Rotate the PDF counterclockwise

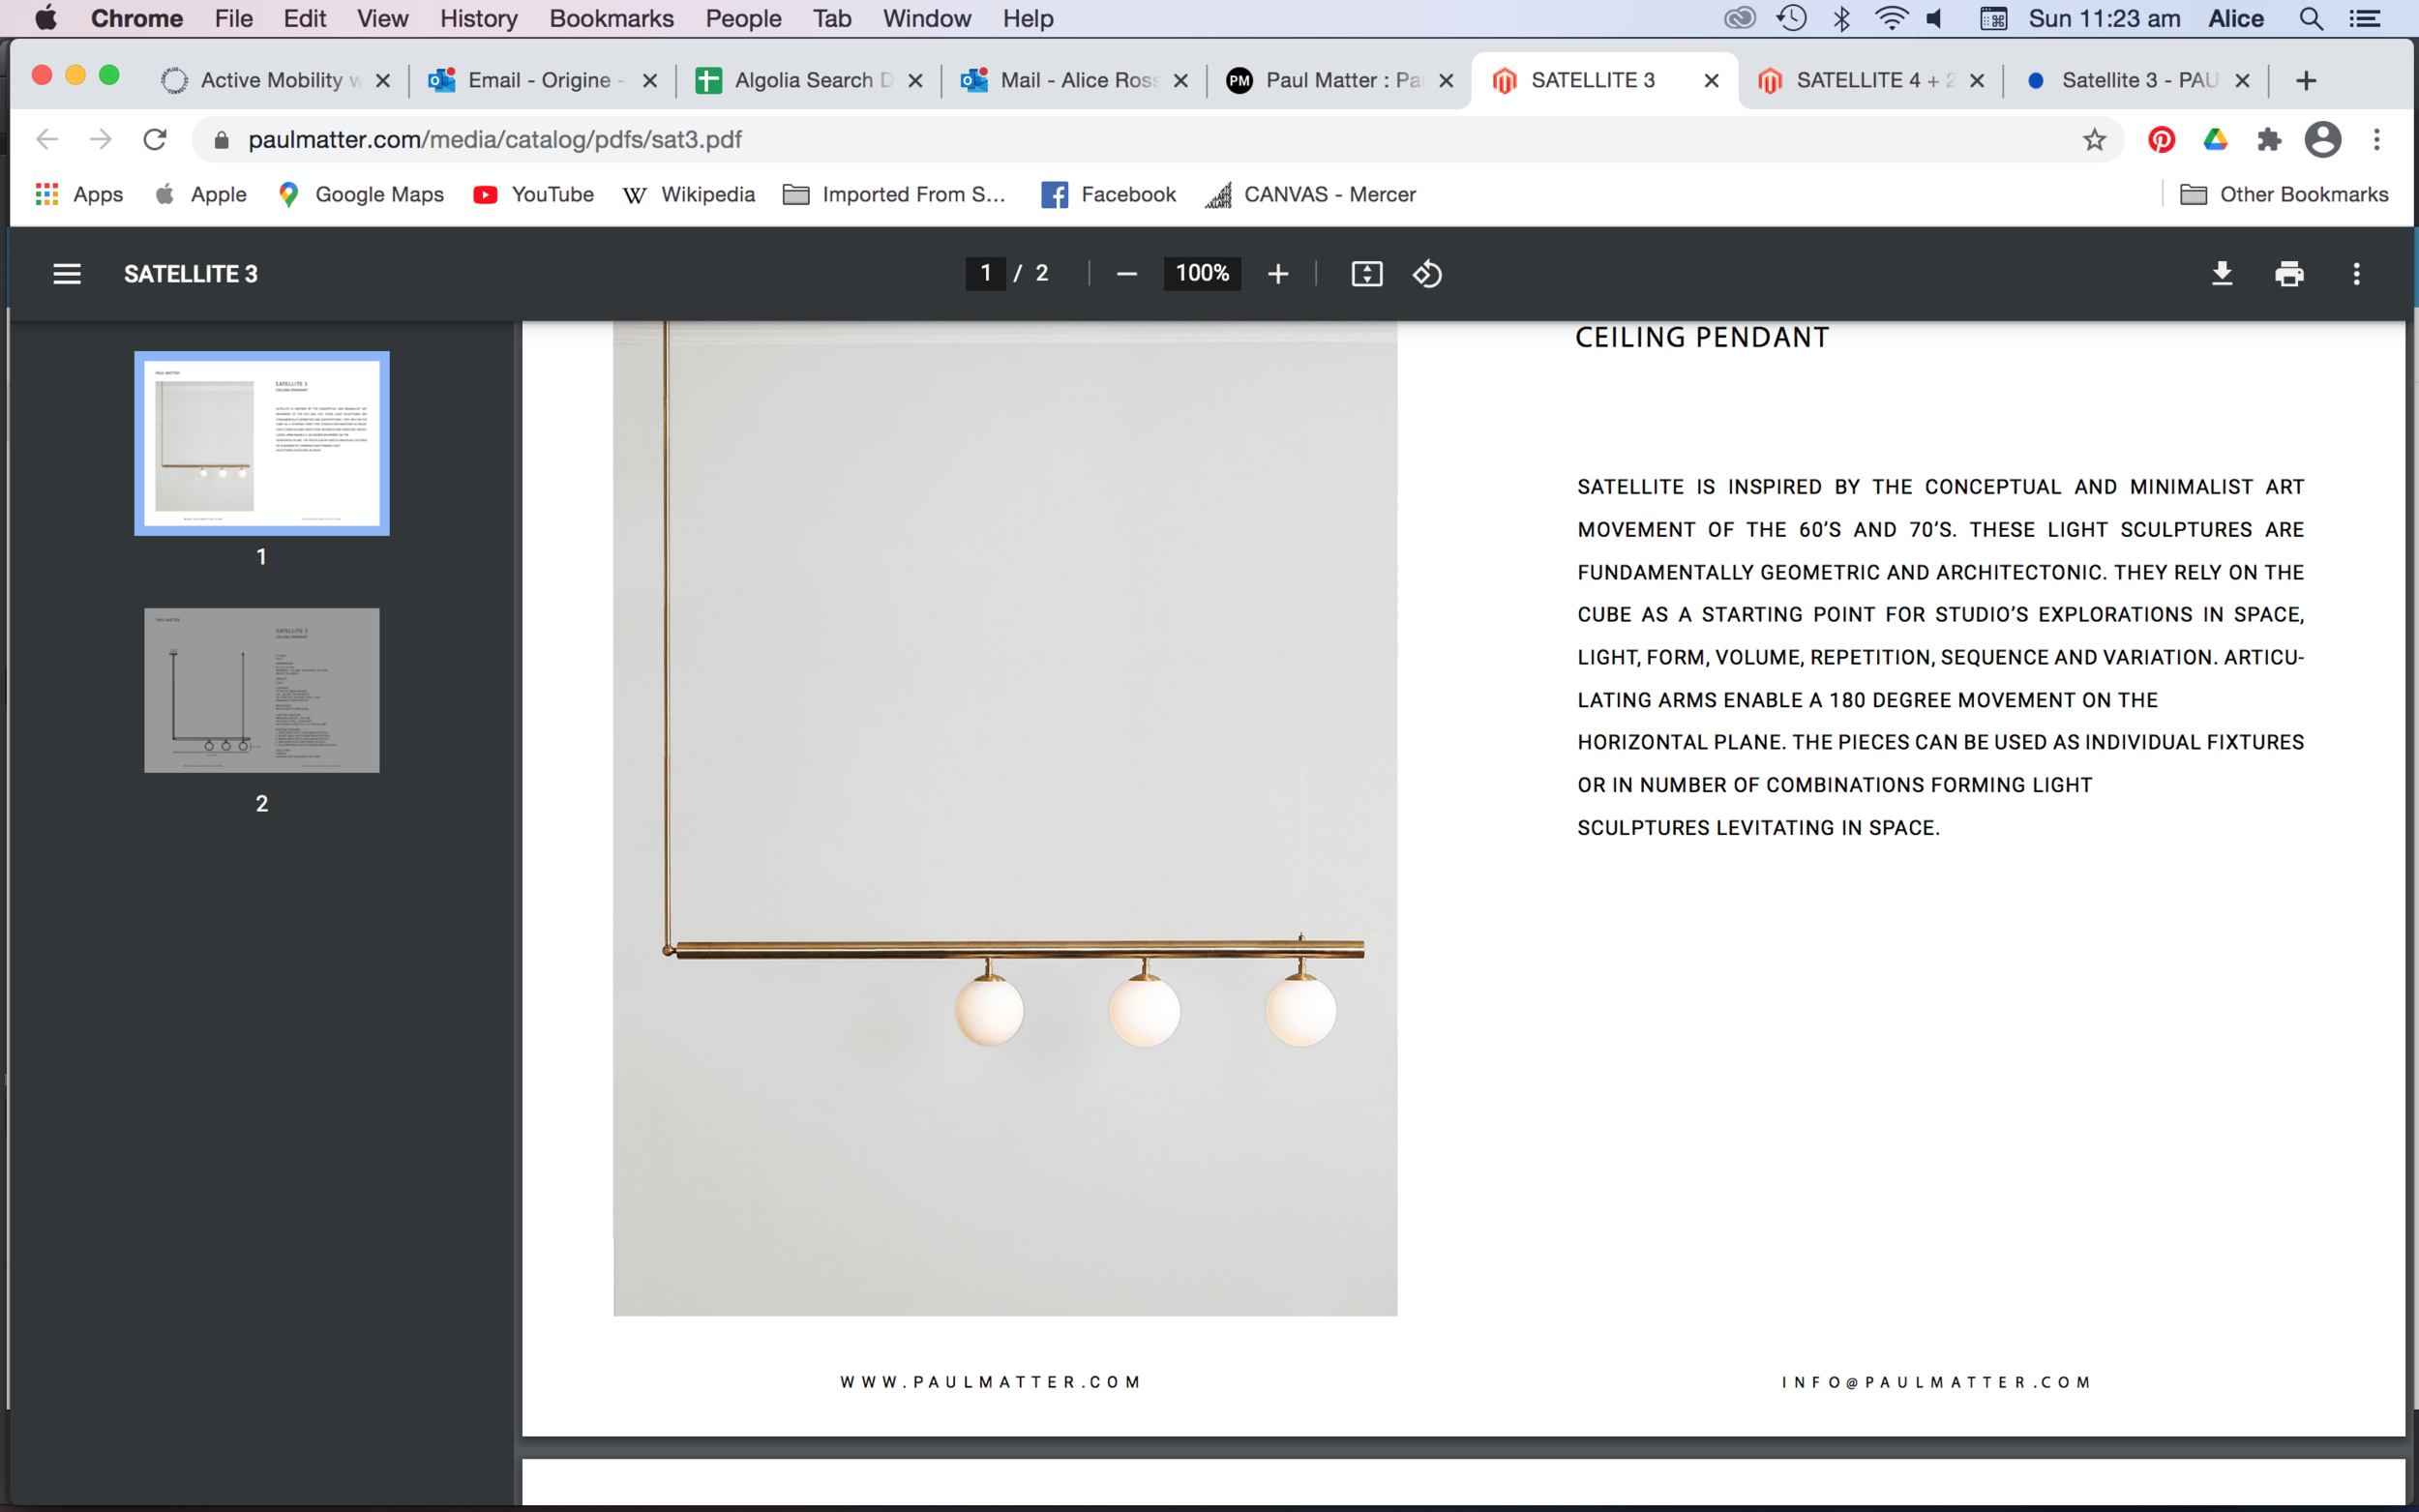1427,274
